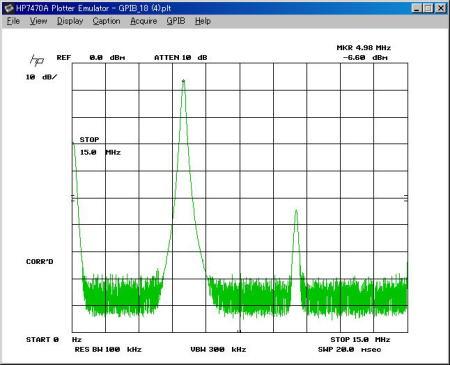The height and width of the screenshot is (365, 450).
Task: Open the Caption menu
Action: [106, 21]
